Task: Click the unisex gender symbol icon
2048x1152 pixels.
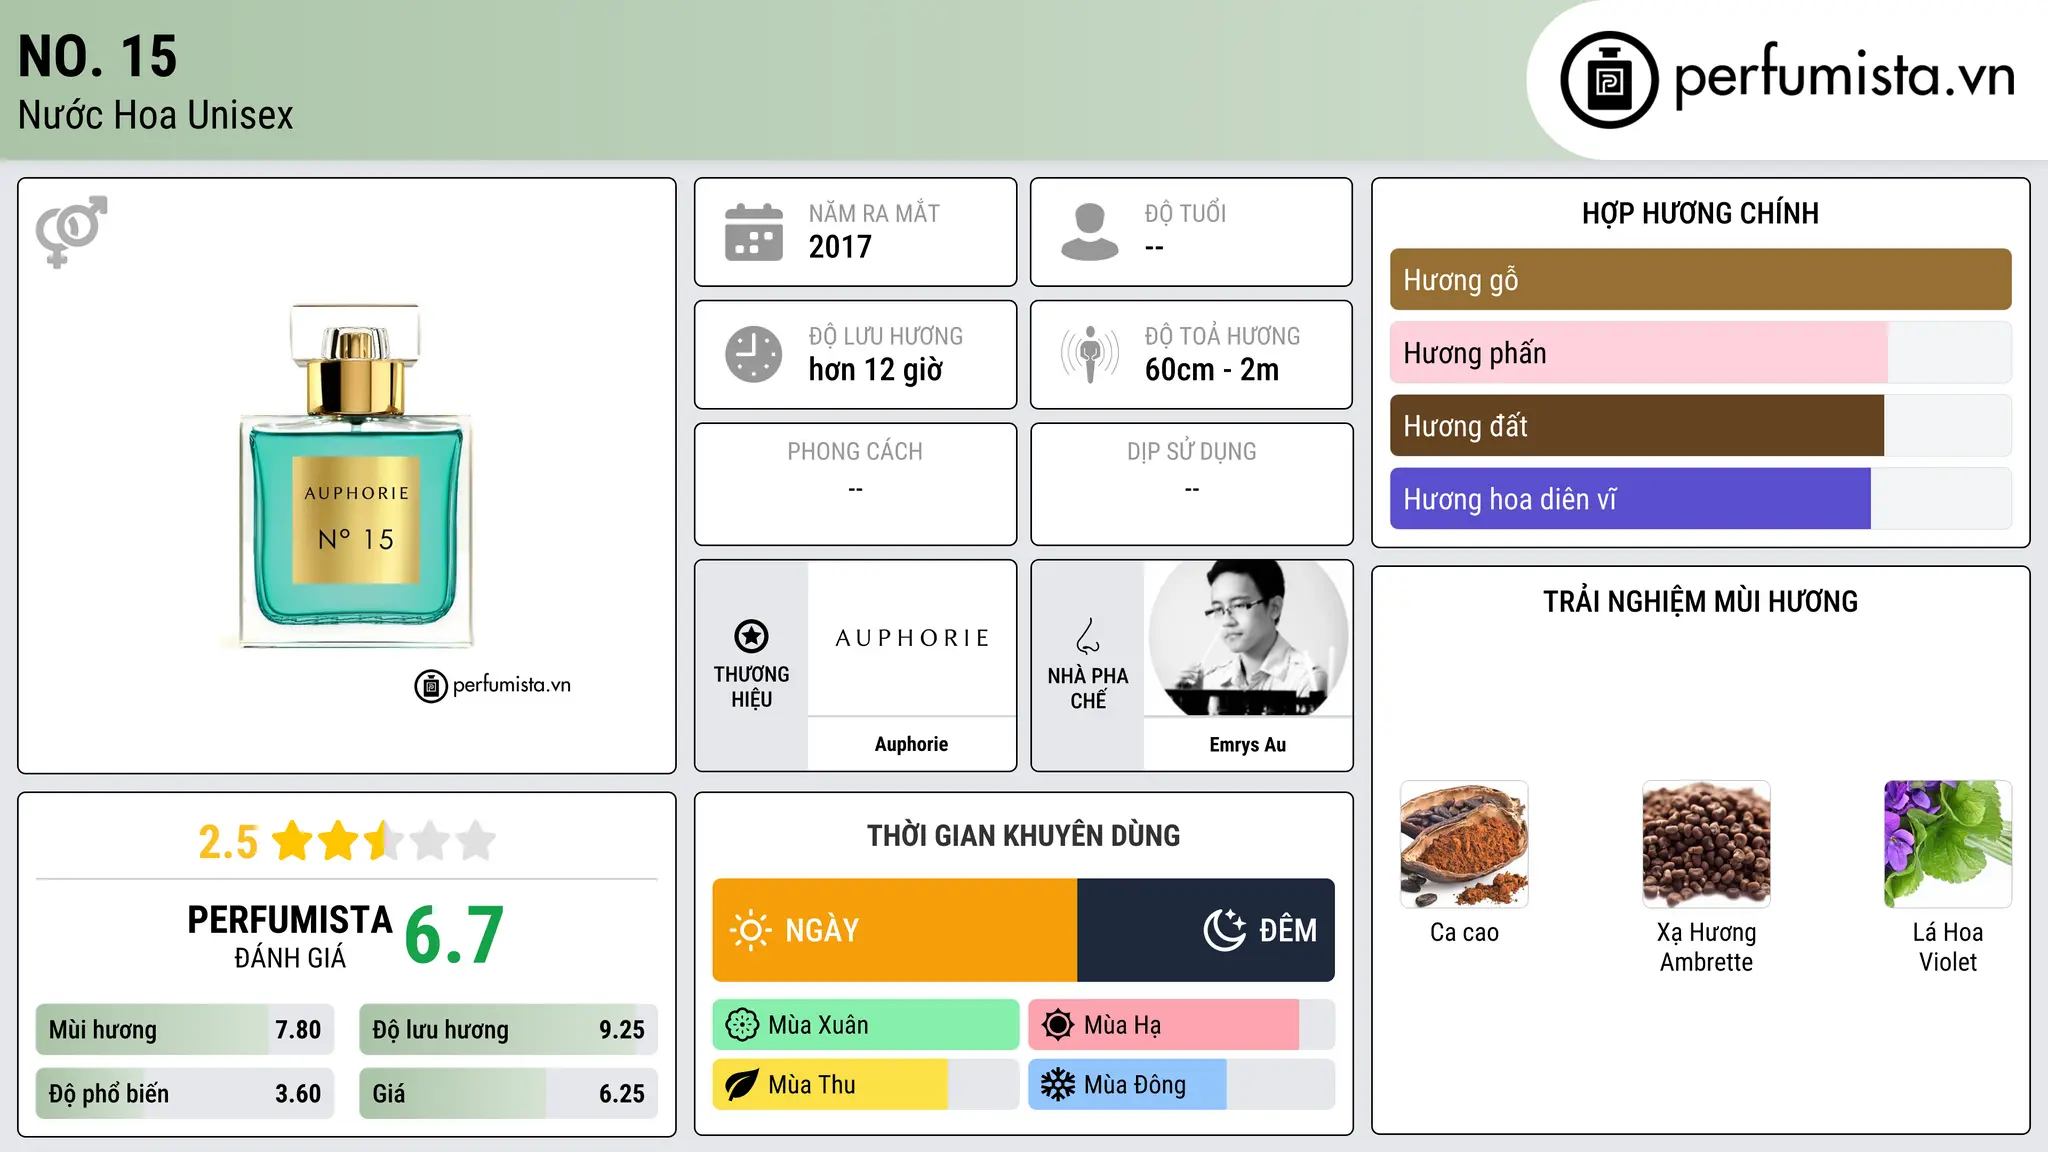Action: 71,231
